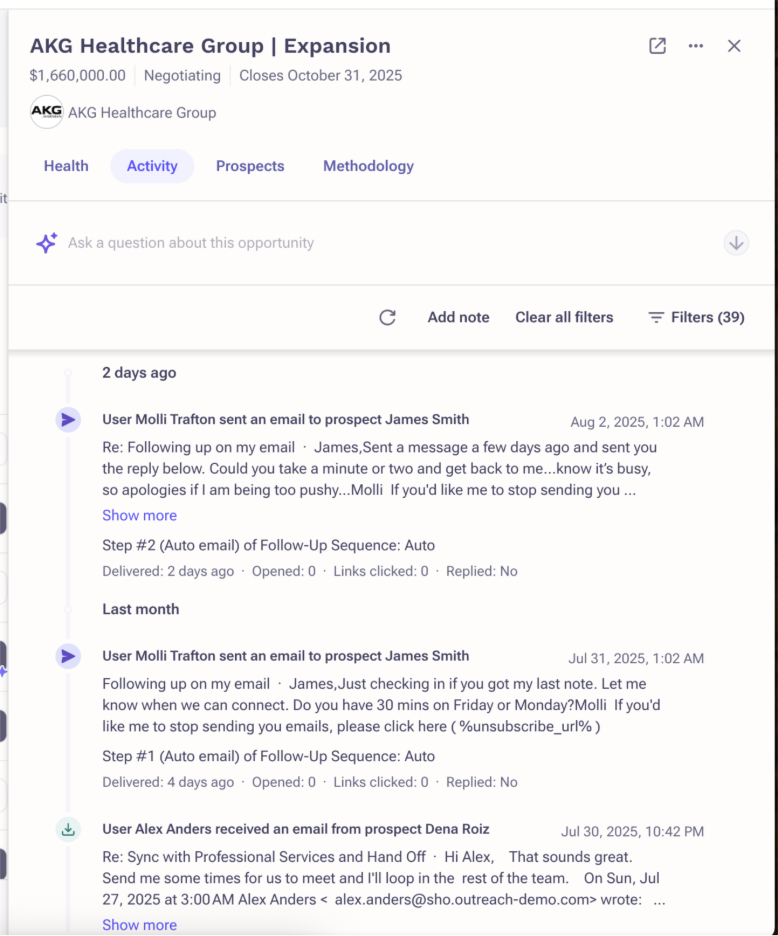Click Add note
The image size is (778, 936).
tap(459, 318)
